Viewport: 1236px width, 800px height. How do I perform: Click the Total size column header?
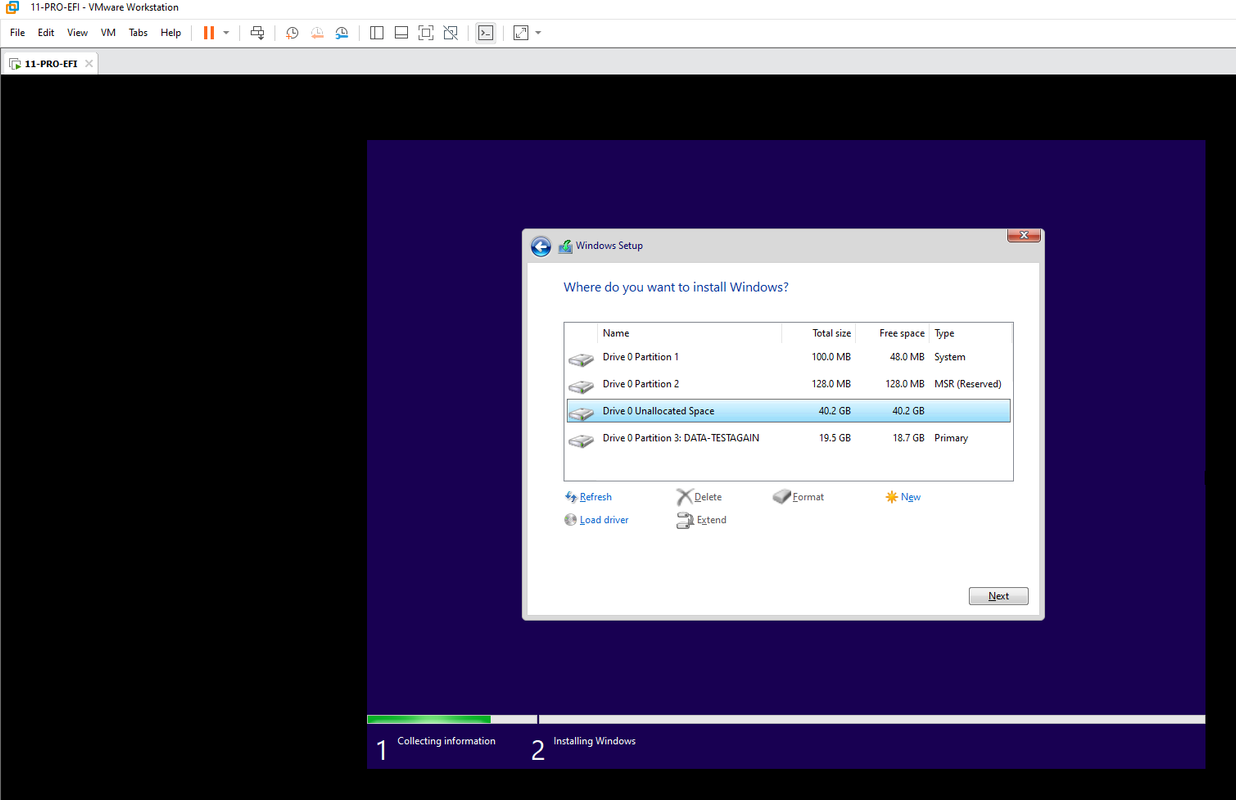tap(818, 333)
